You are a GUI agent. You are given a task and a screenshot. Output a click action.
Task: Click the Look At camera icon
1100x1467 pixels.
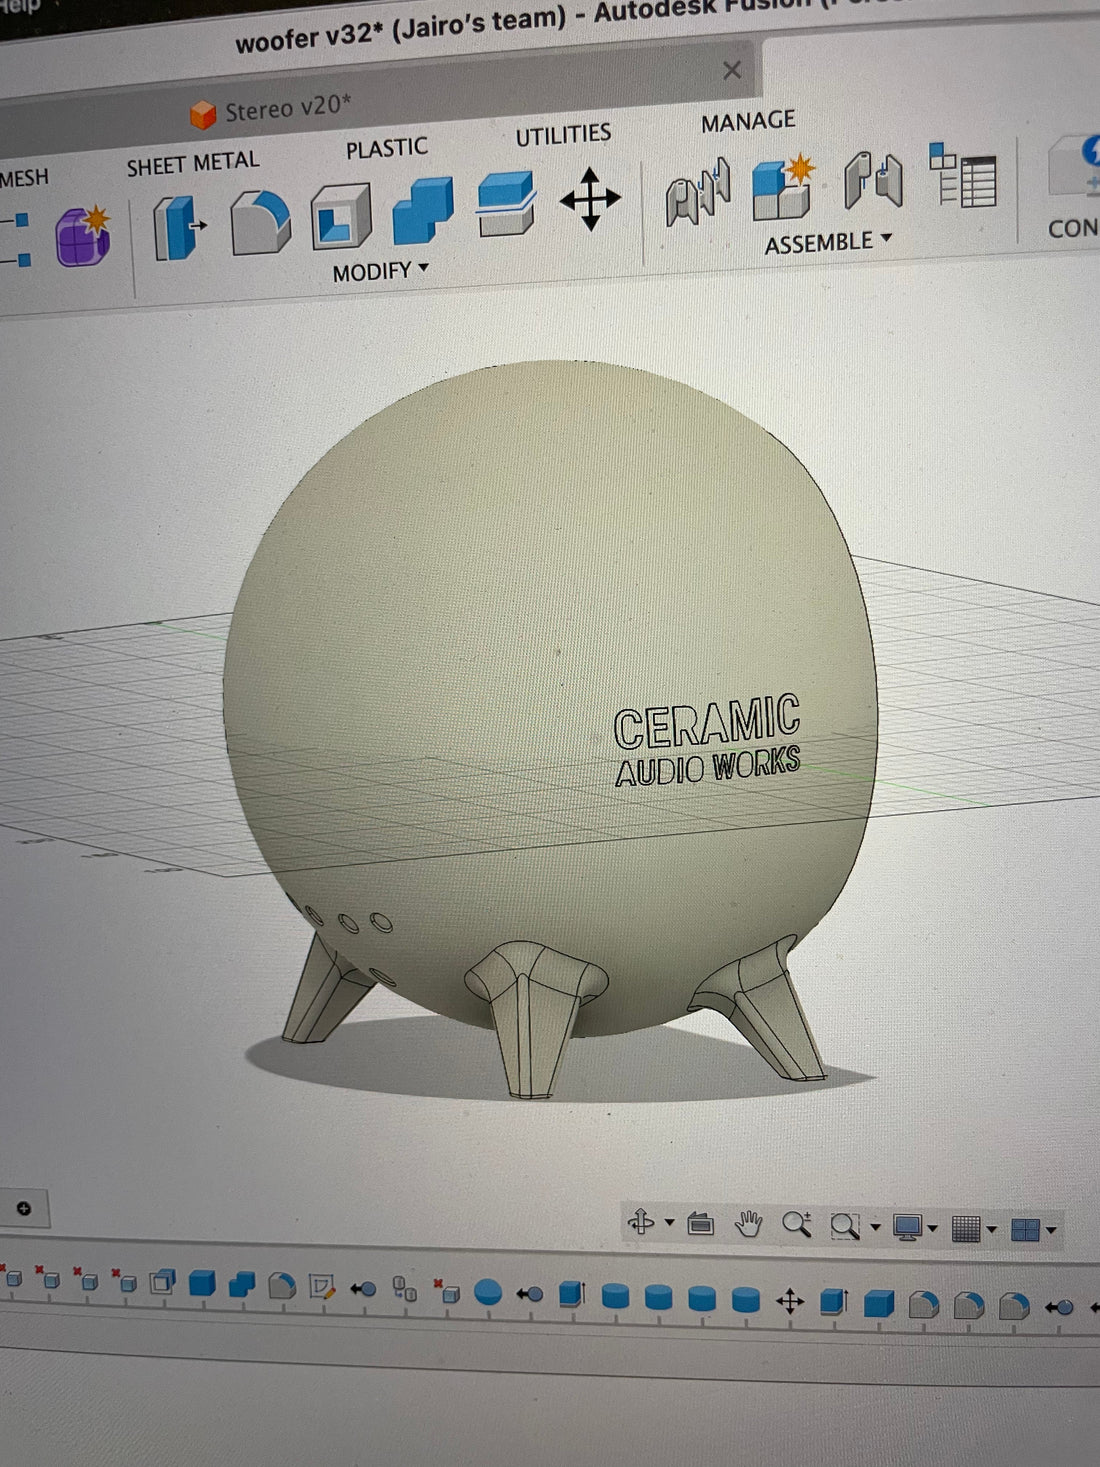coord(700,1223)
